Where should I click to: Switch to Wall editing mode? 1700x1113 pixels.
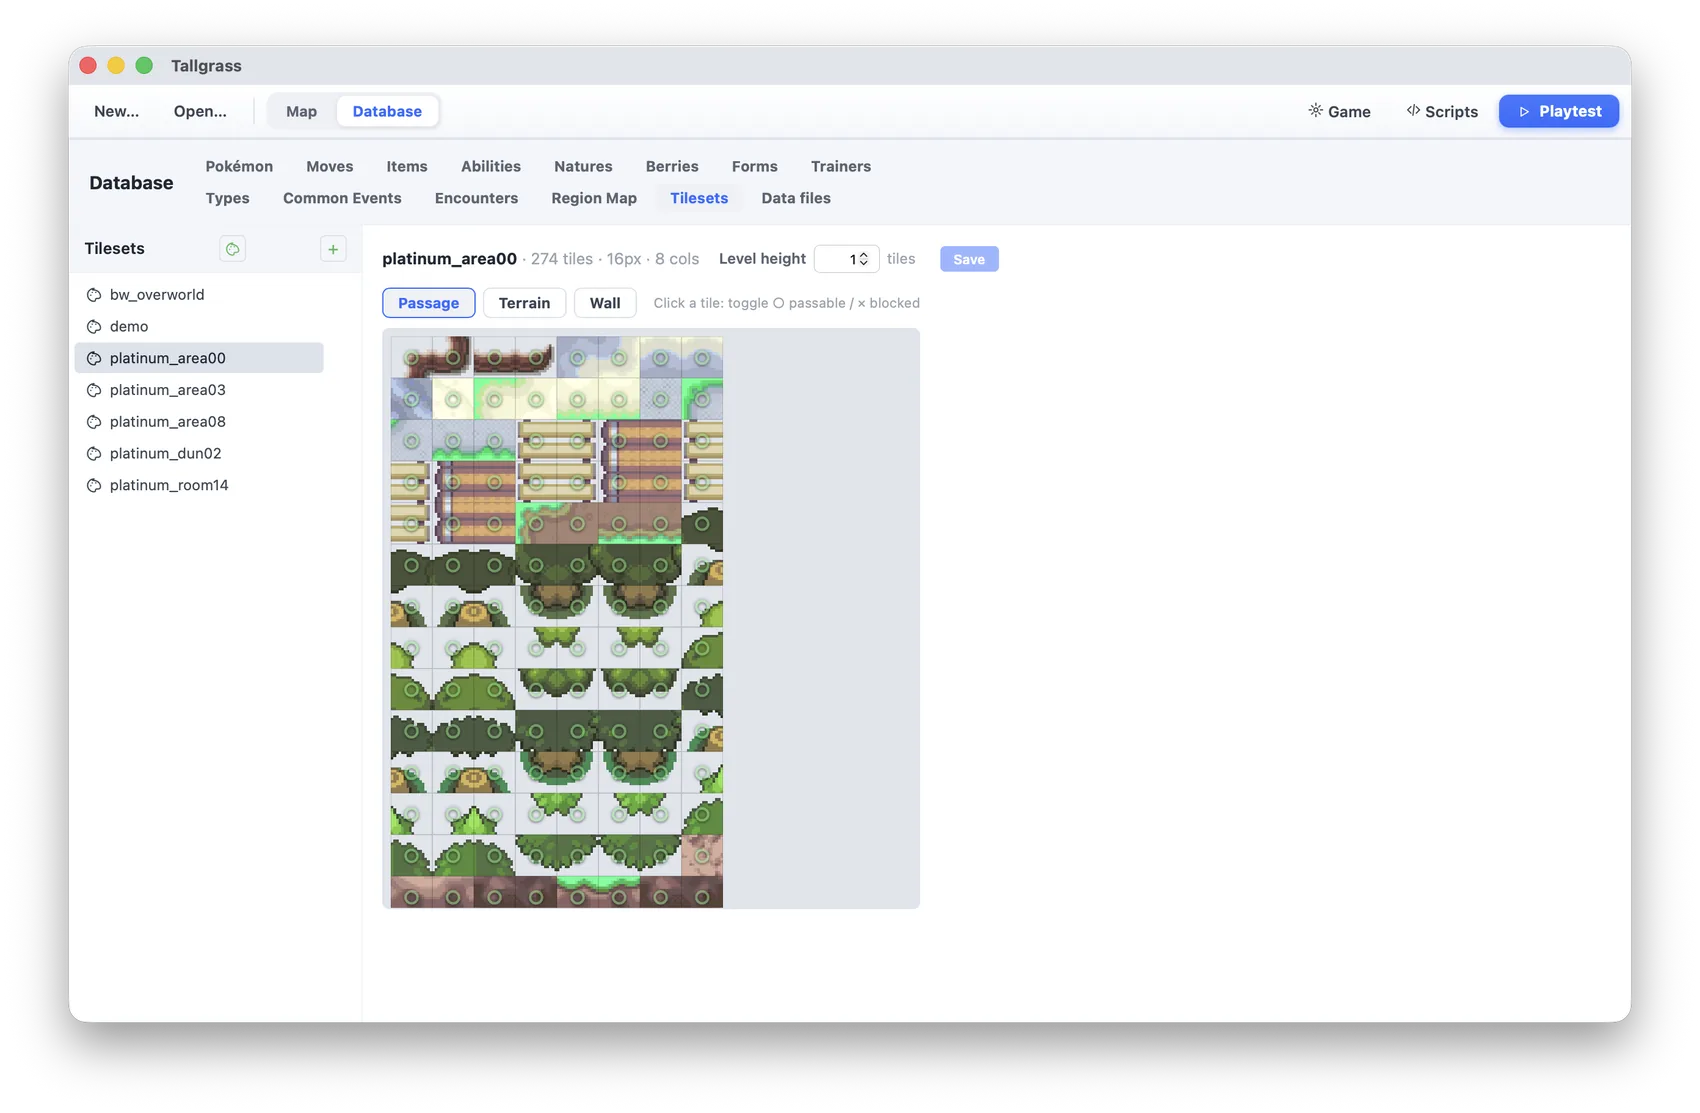(x=605, y=303)
